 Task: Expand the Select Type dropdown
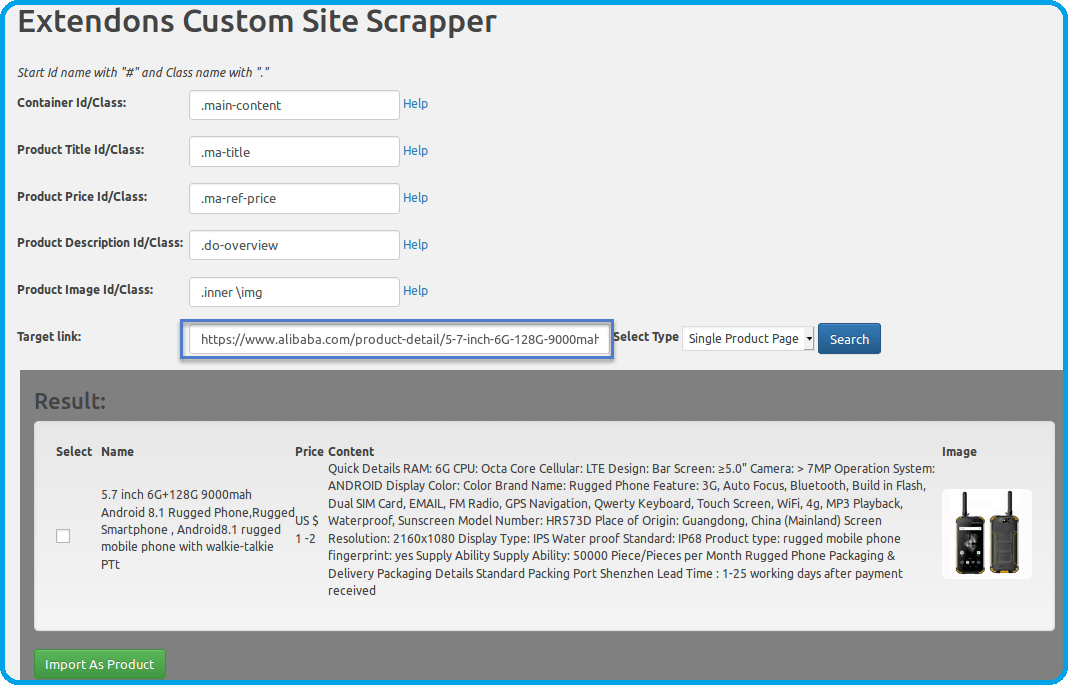(748, 339)
